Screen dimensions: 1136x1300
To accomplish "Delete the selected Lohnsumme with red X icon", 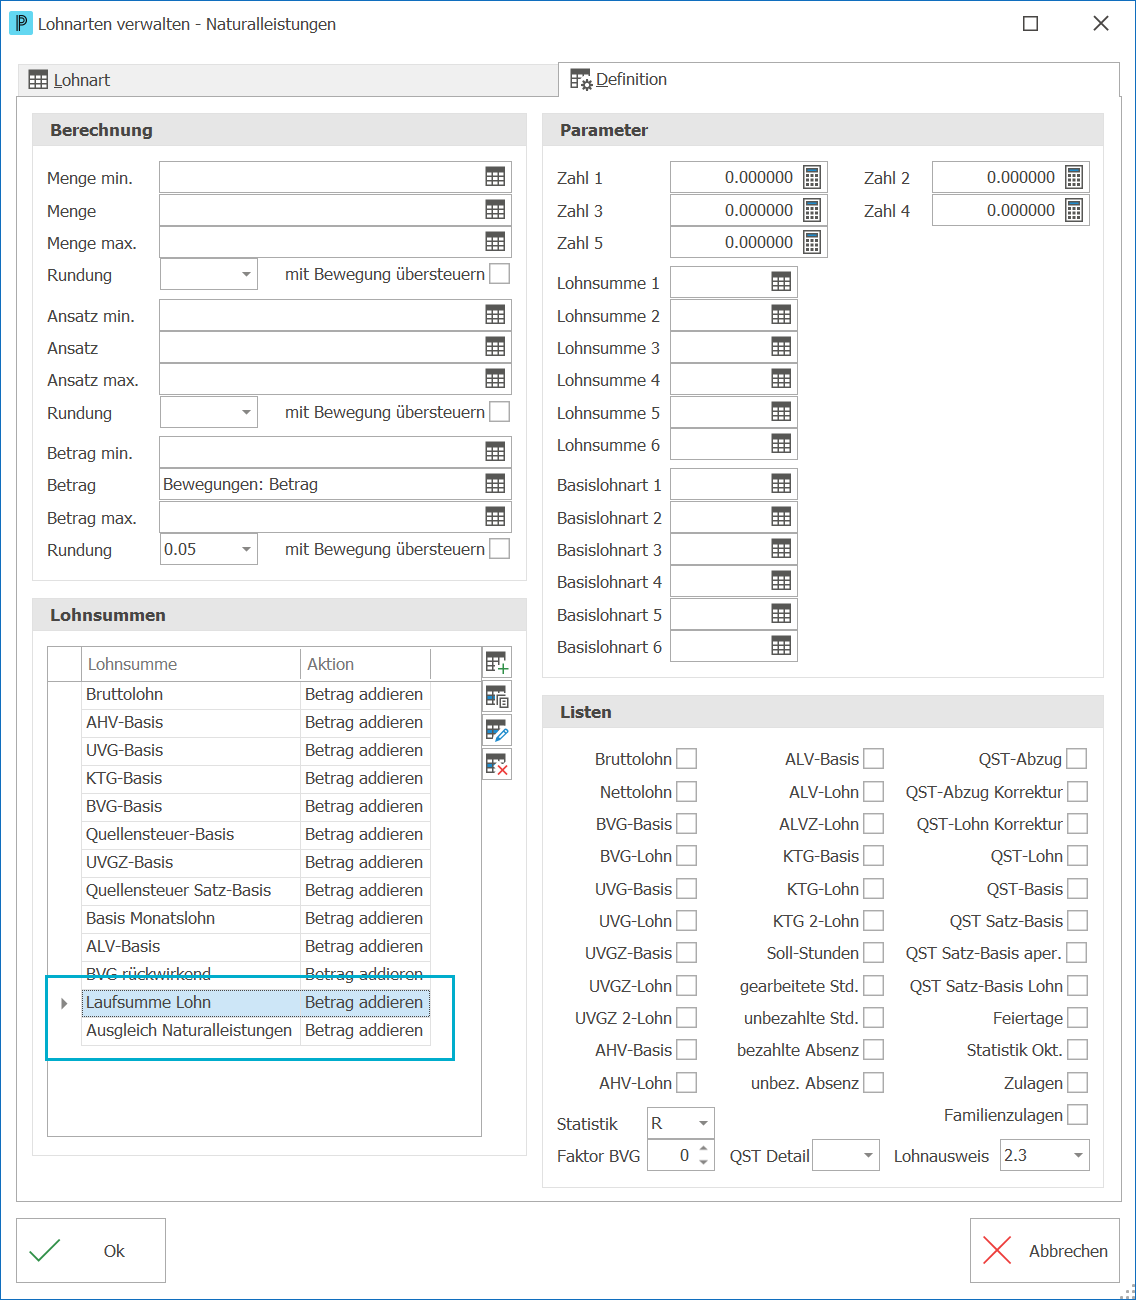I will click(497, 765).
